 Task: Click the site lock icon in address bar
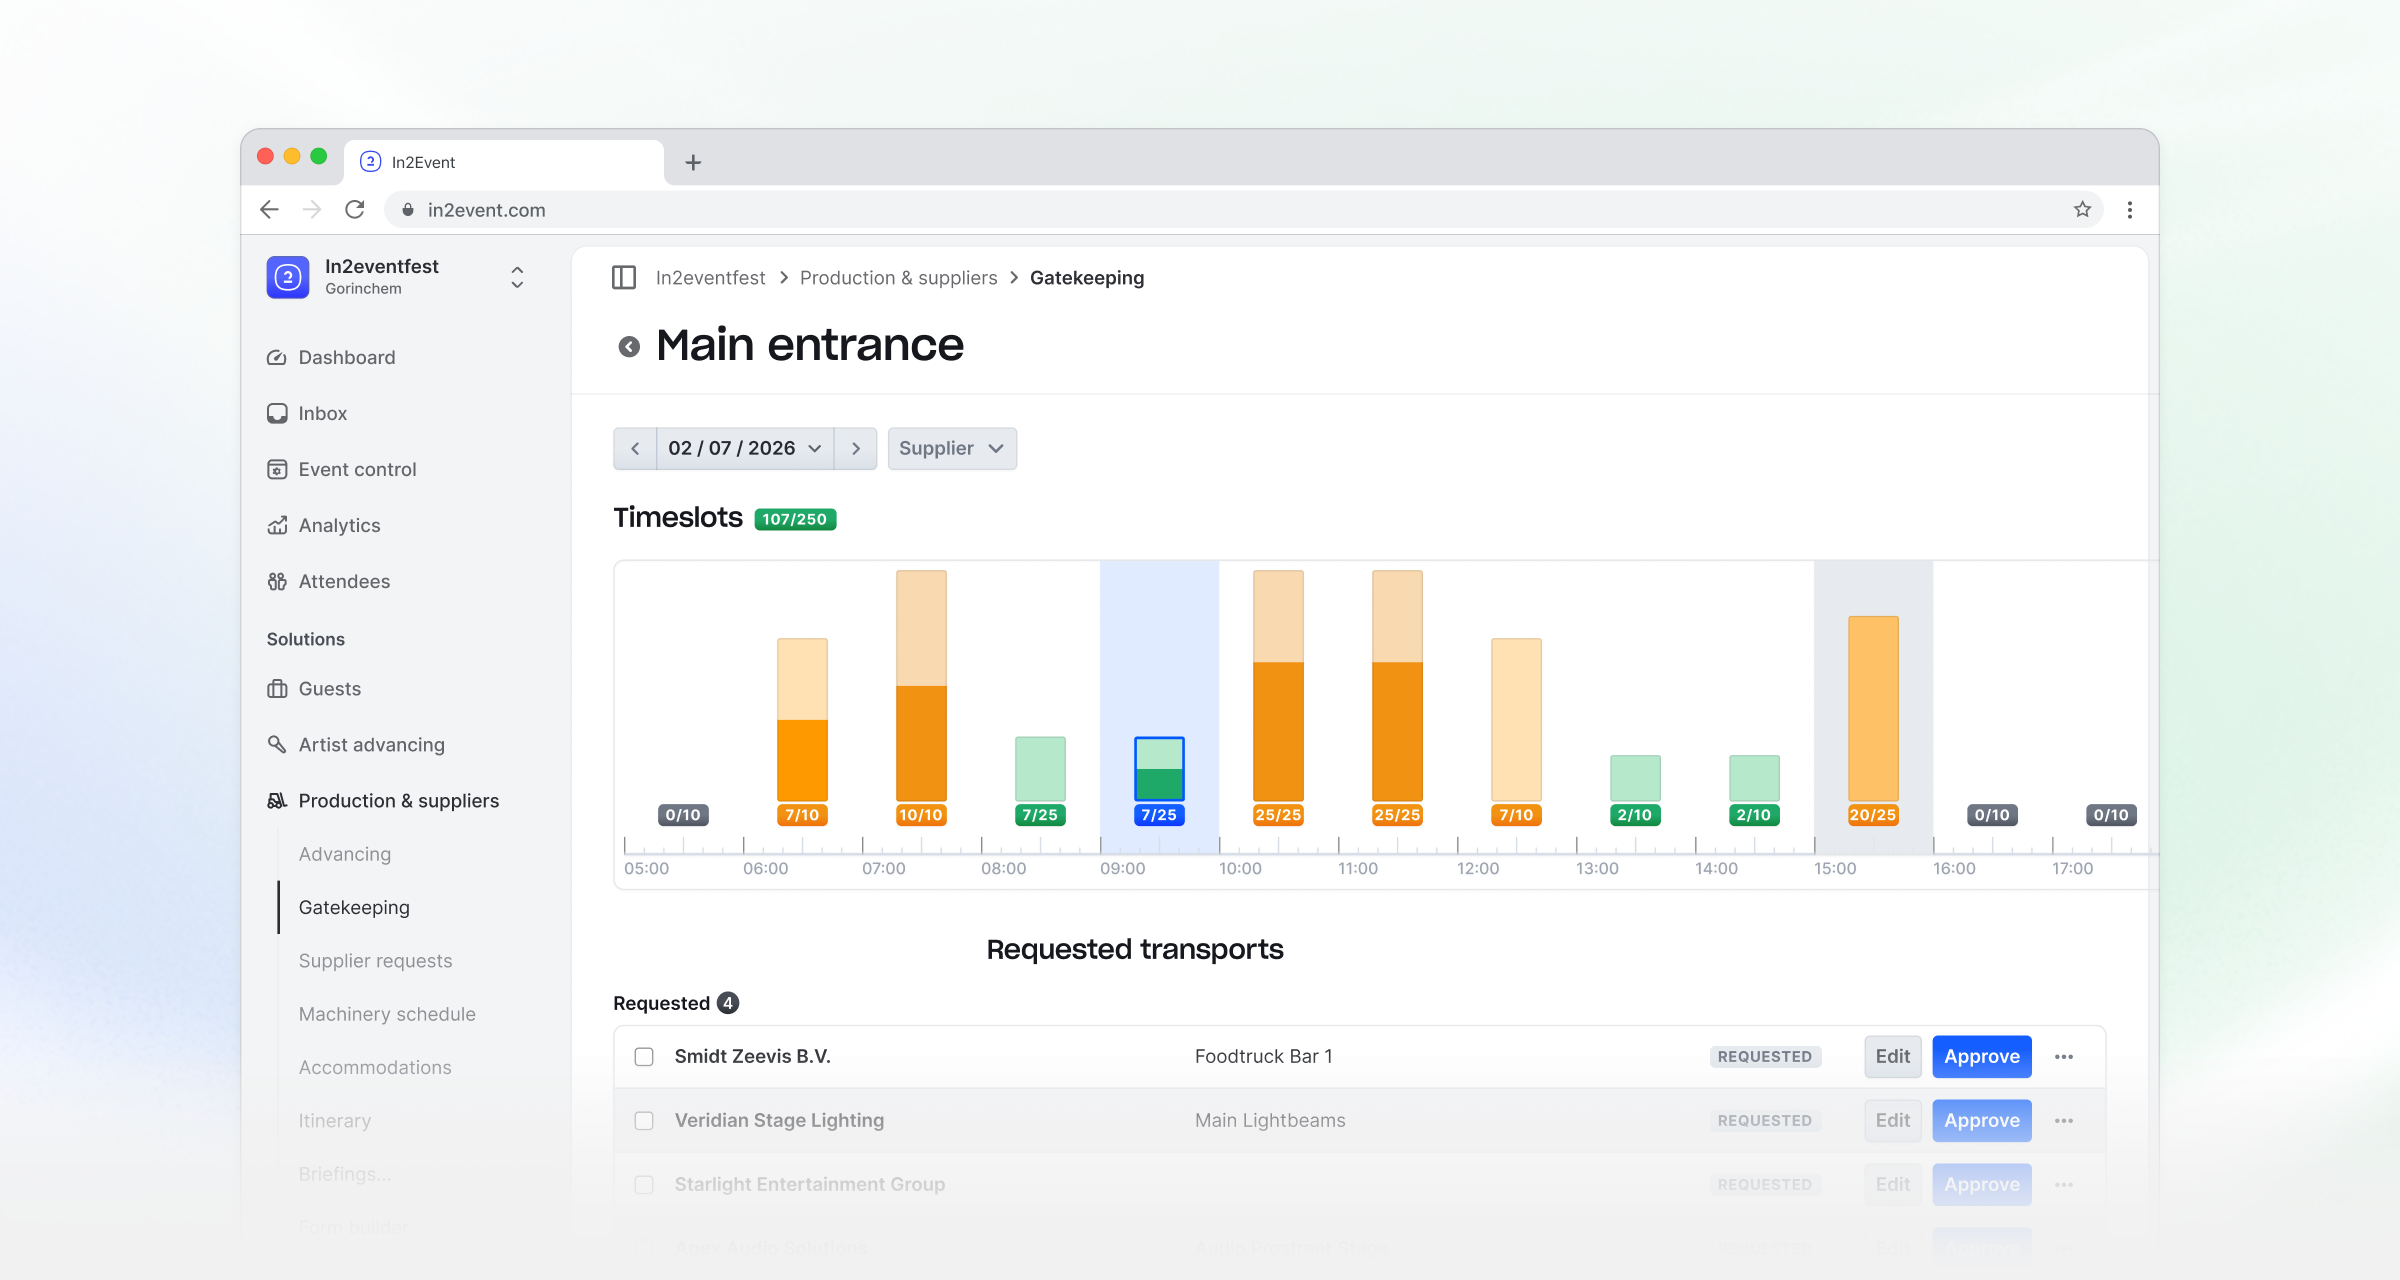tap(408, 210)
